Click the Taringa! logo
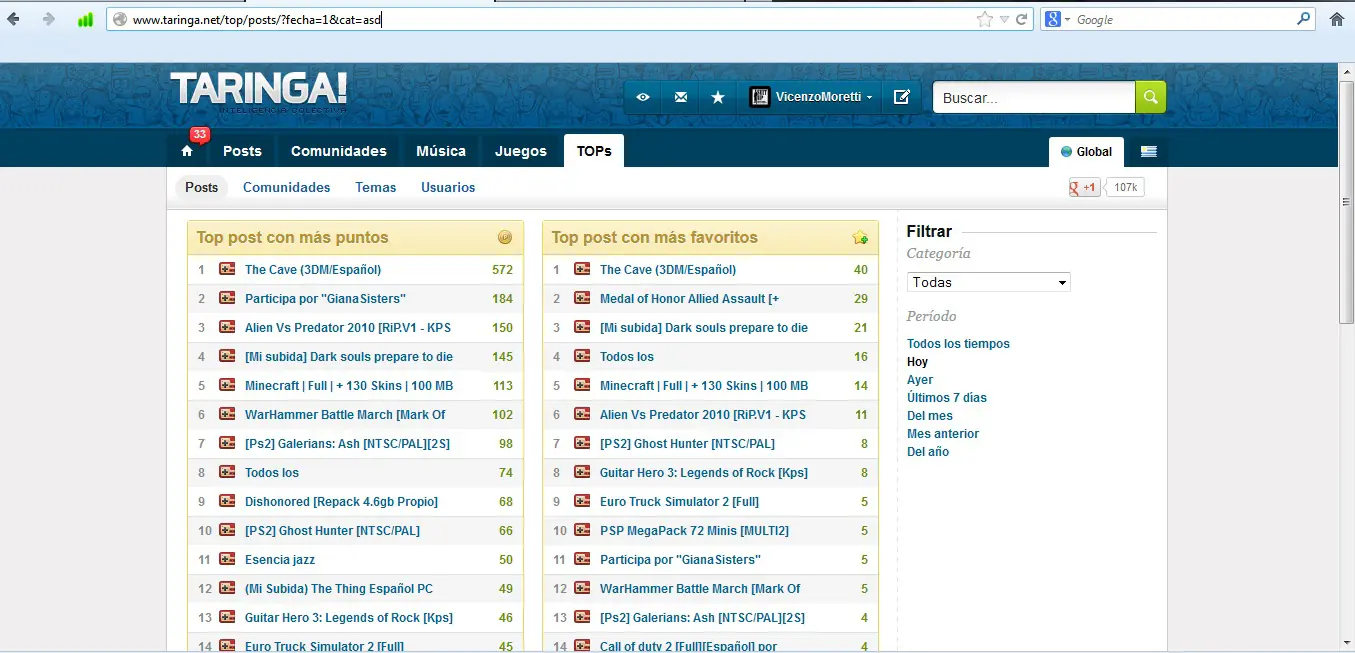The width and height of the screenshot is (1355, 653). click(x=259, y=90)
